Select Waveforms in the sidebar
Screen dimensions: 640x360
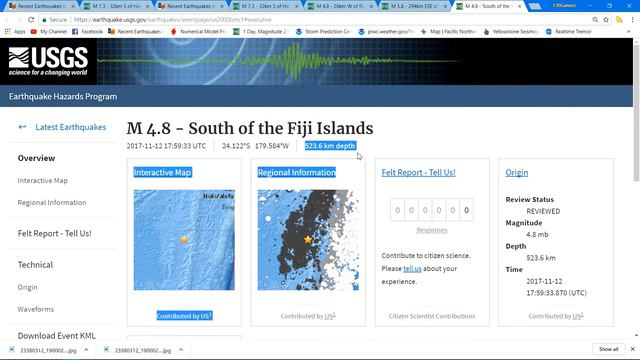coord(36,309)
